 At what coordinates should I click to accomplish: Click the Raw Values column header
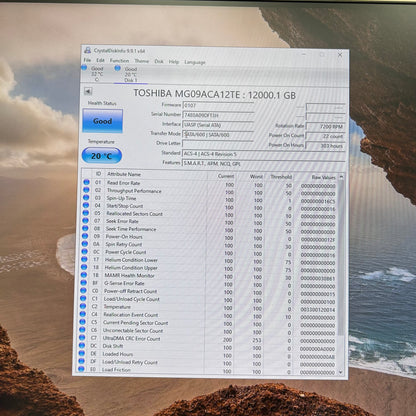pyautogui.click(x=323, y=177)
